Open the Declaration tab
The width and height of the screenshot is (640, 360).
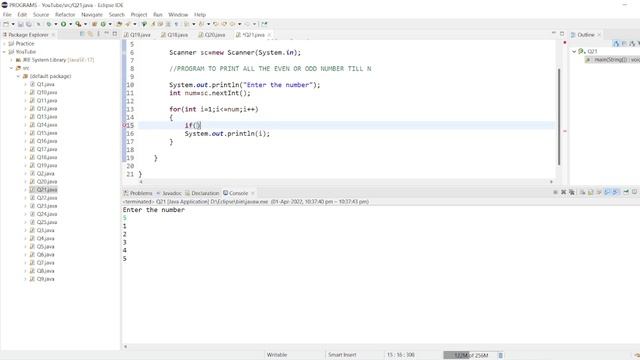coord(202,193)
